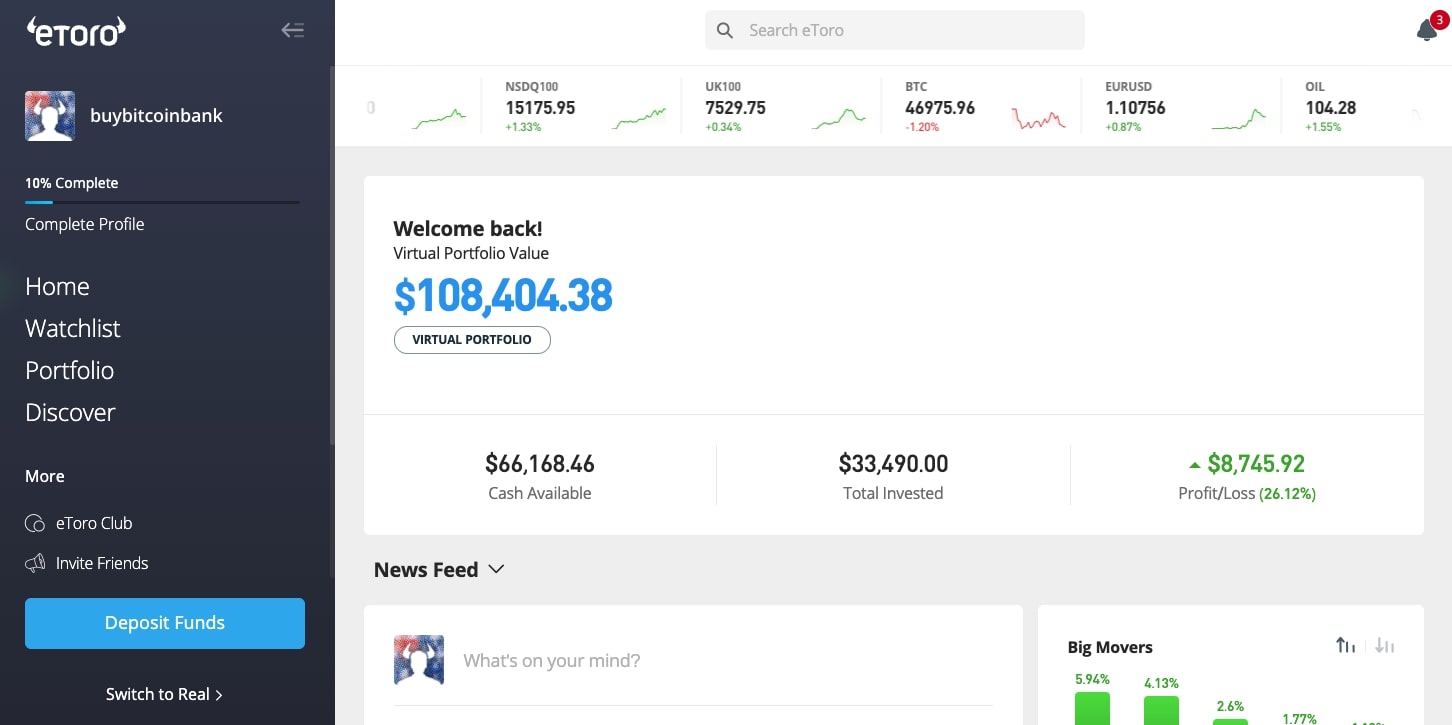Open eToro Club link
This screenshot has height=725, width=1452.
coord(94,523)
